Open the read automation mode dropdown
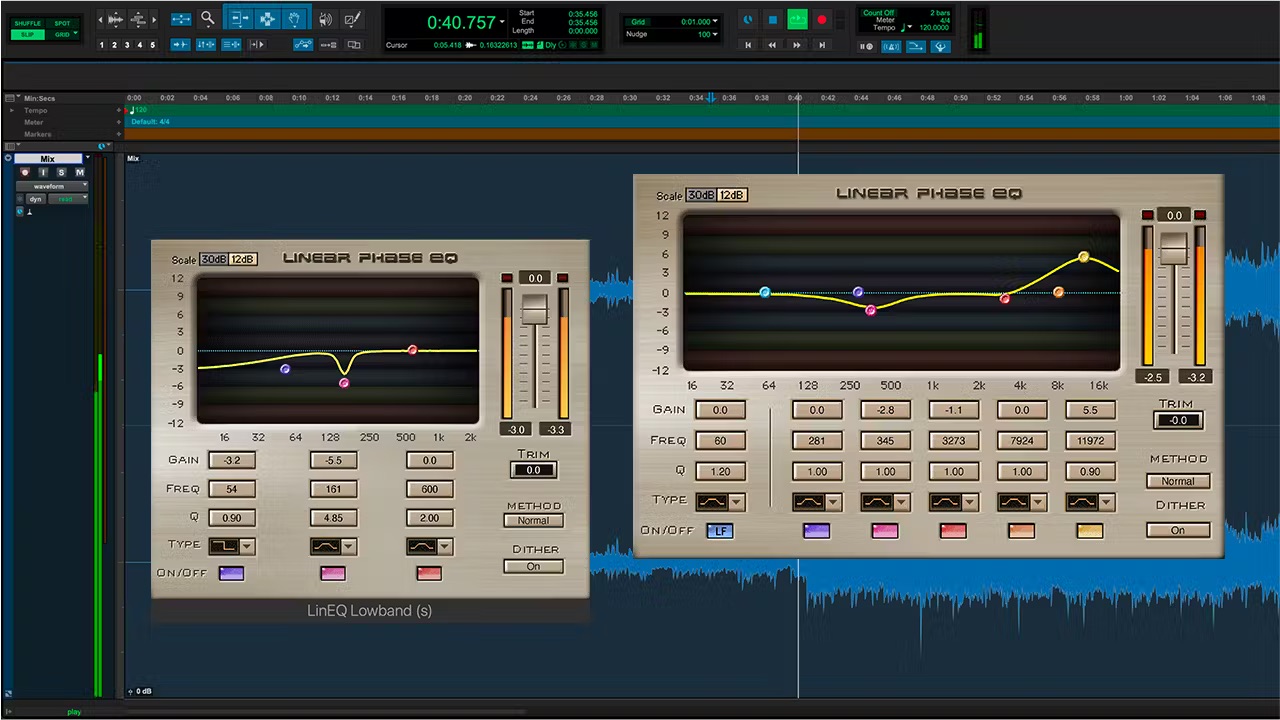 pos(69,199)
